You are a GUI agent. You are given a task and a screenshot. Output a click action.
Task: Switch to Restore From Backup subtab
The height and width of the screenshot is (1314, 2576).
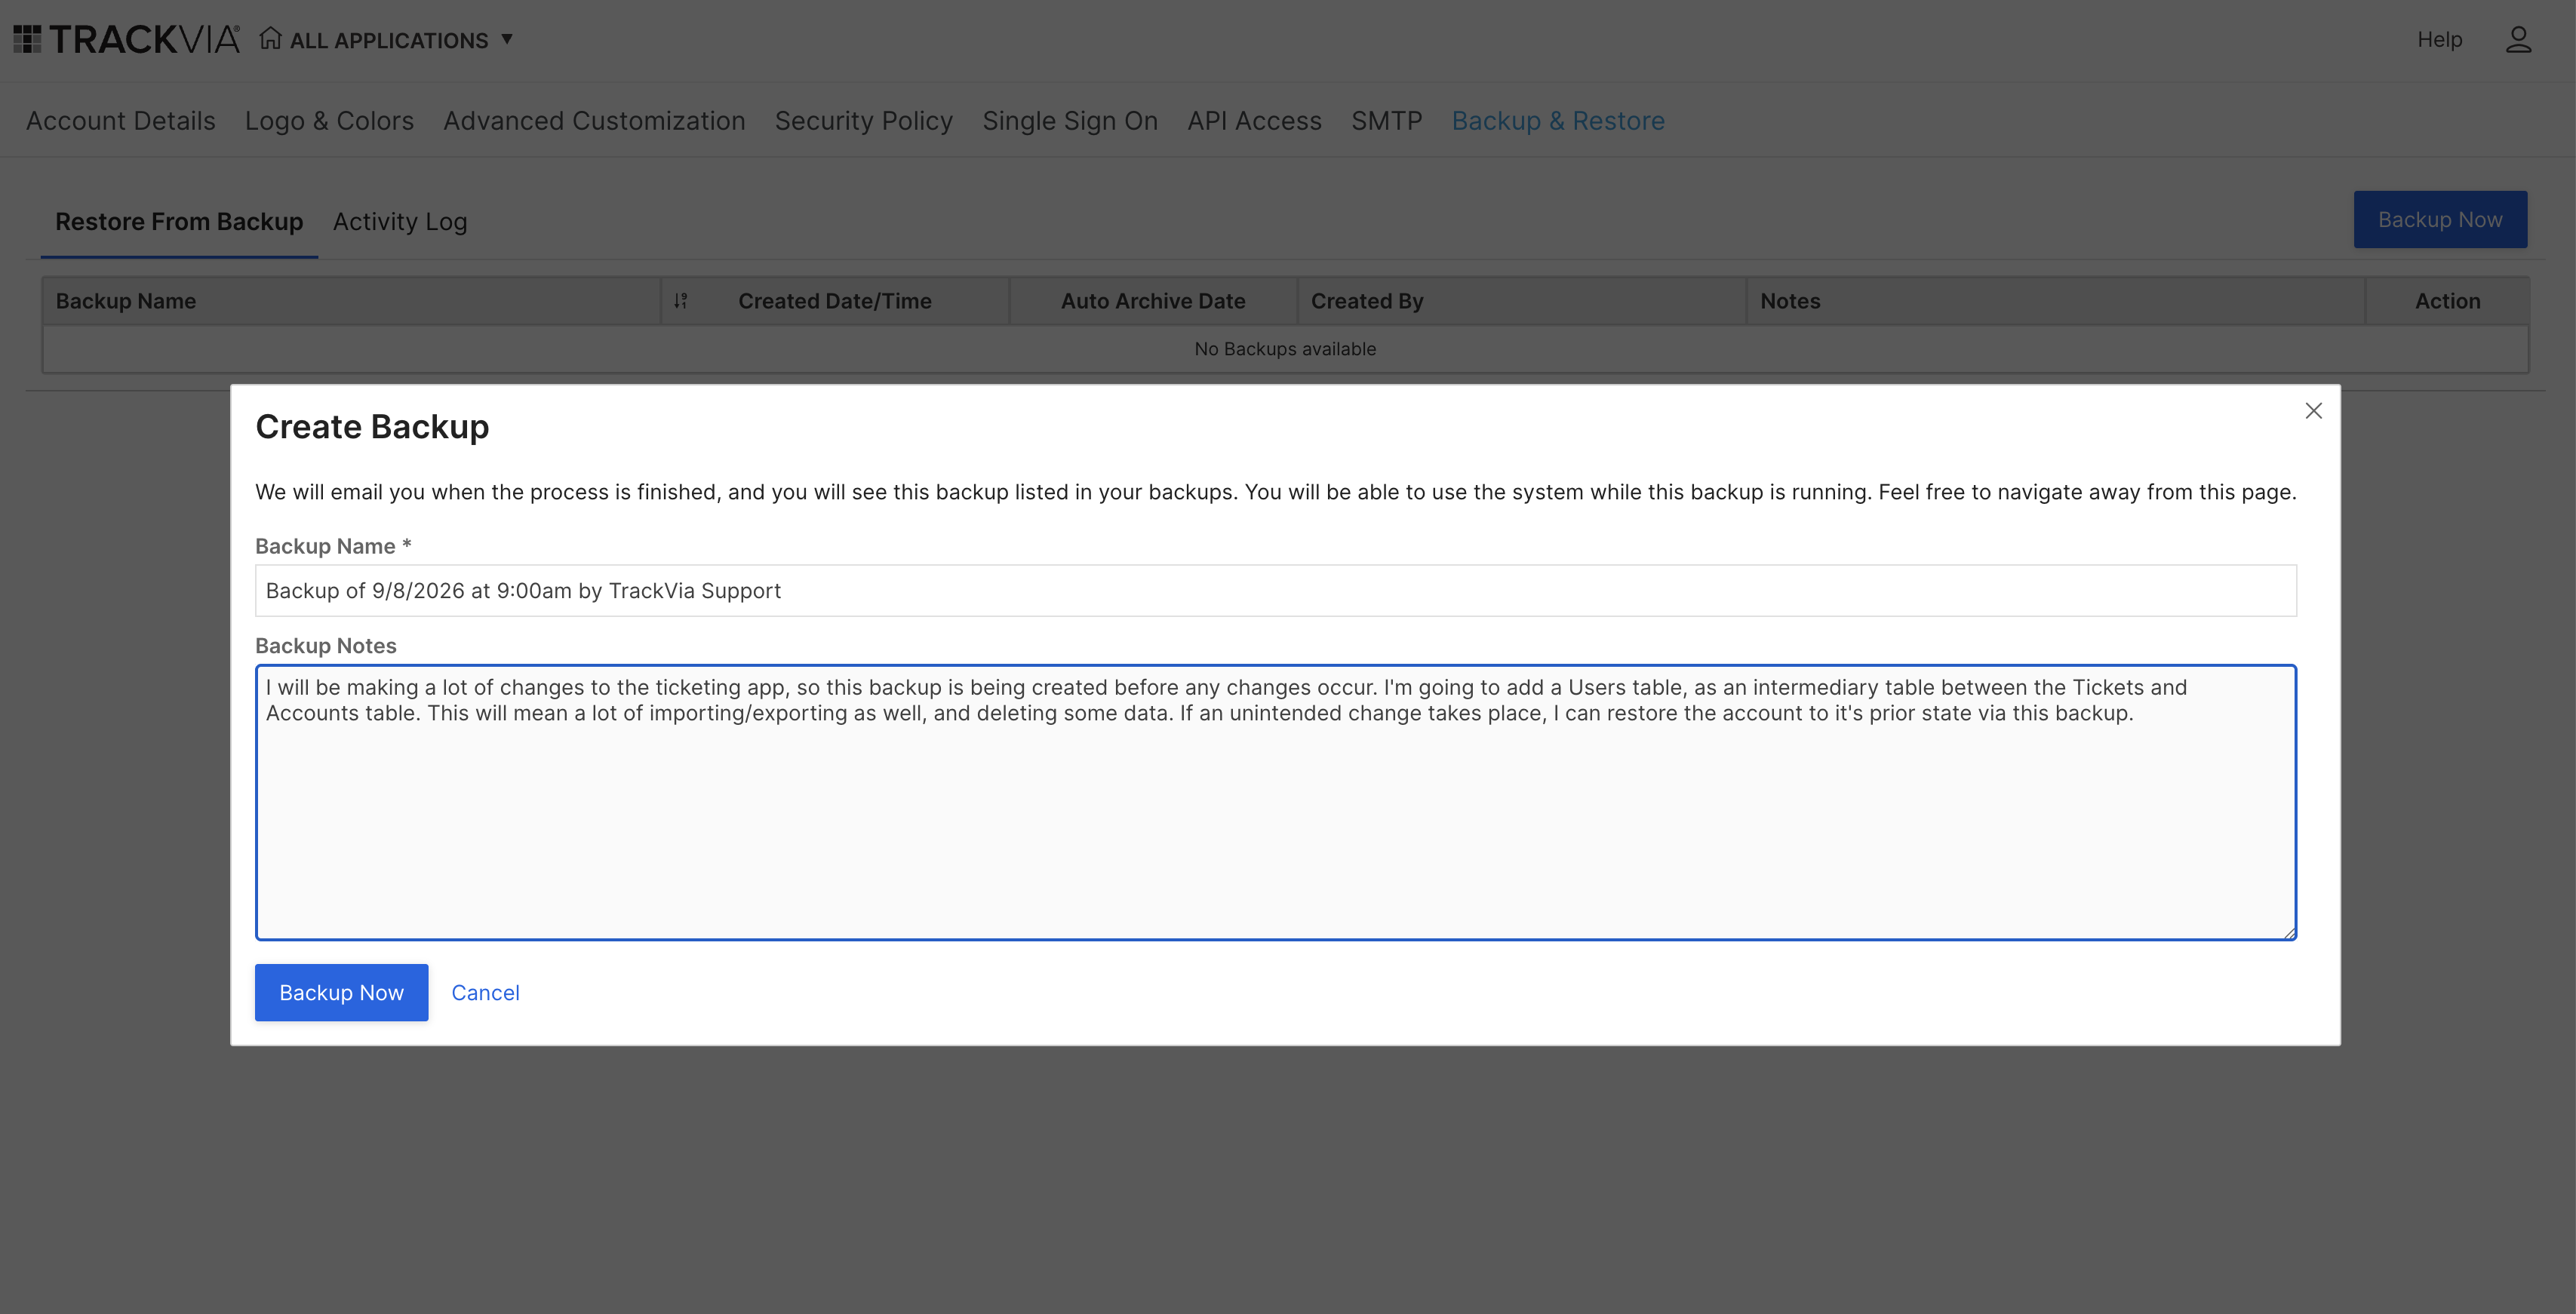(179, 221)
